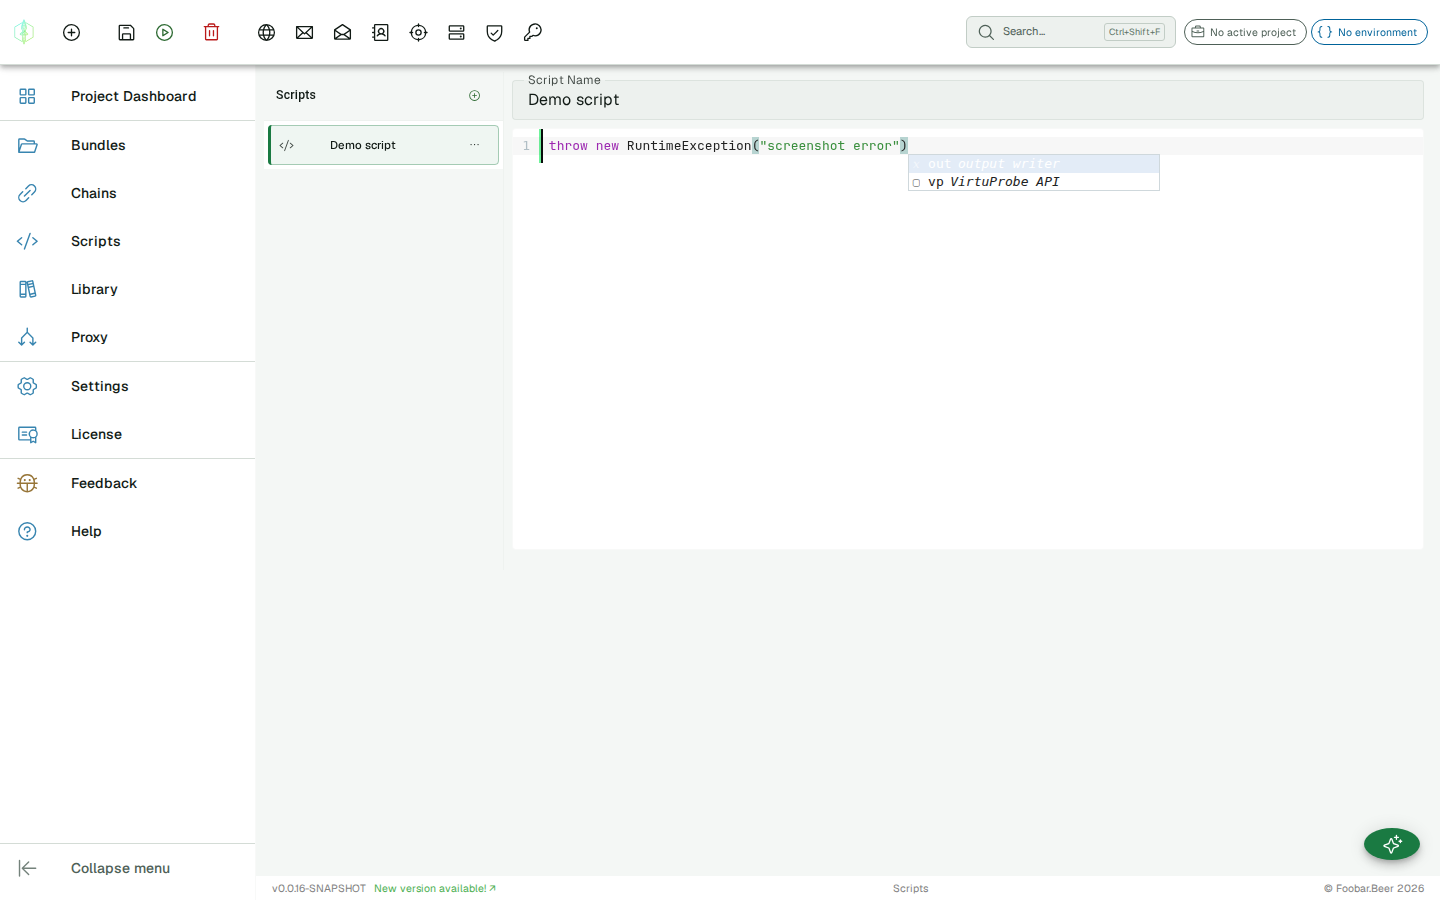Viewport: 1440px width, 900px height.
Task: Click the No active project button
Action: click(x=1245, y=32)
